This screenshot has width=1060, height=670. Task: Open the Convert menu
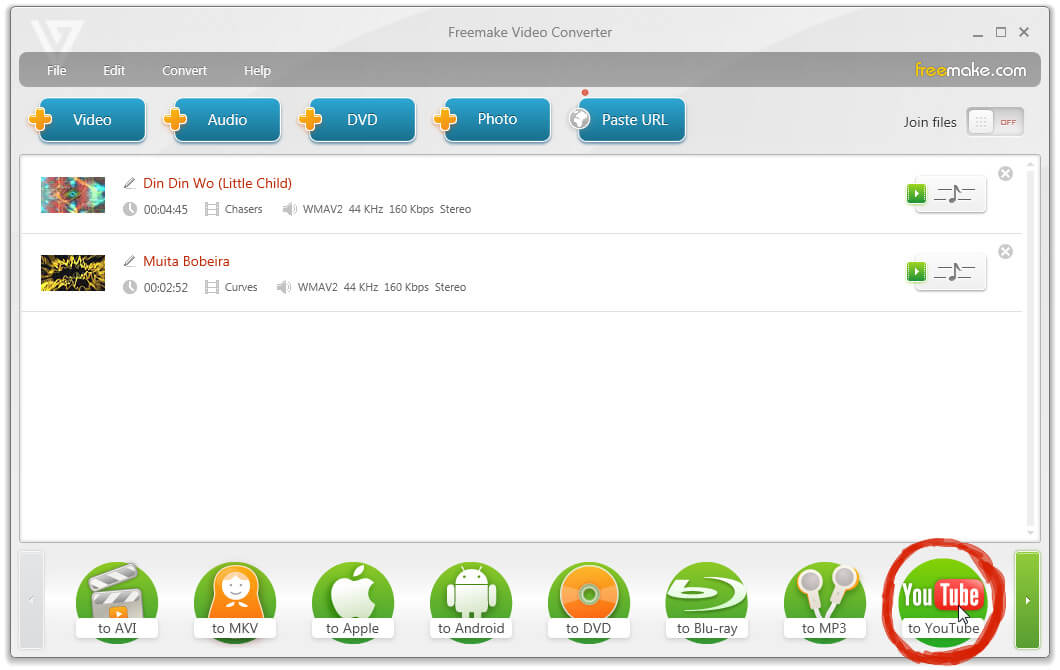pos(184,70)
